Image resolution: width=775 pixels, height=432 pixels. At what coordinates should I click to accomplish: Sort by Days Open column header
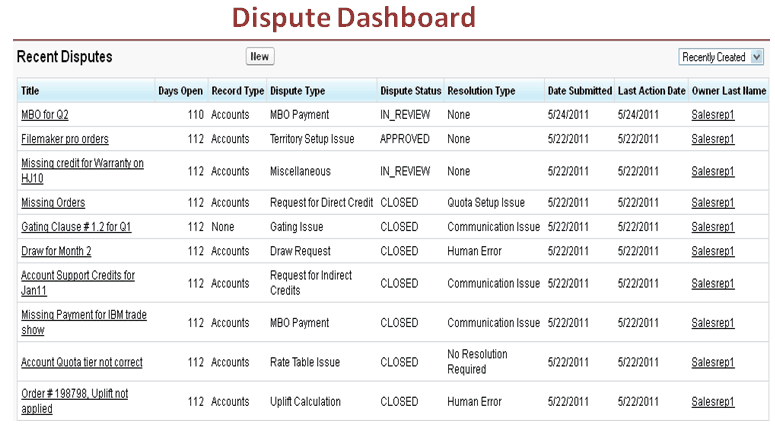[180, 91]
